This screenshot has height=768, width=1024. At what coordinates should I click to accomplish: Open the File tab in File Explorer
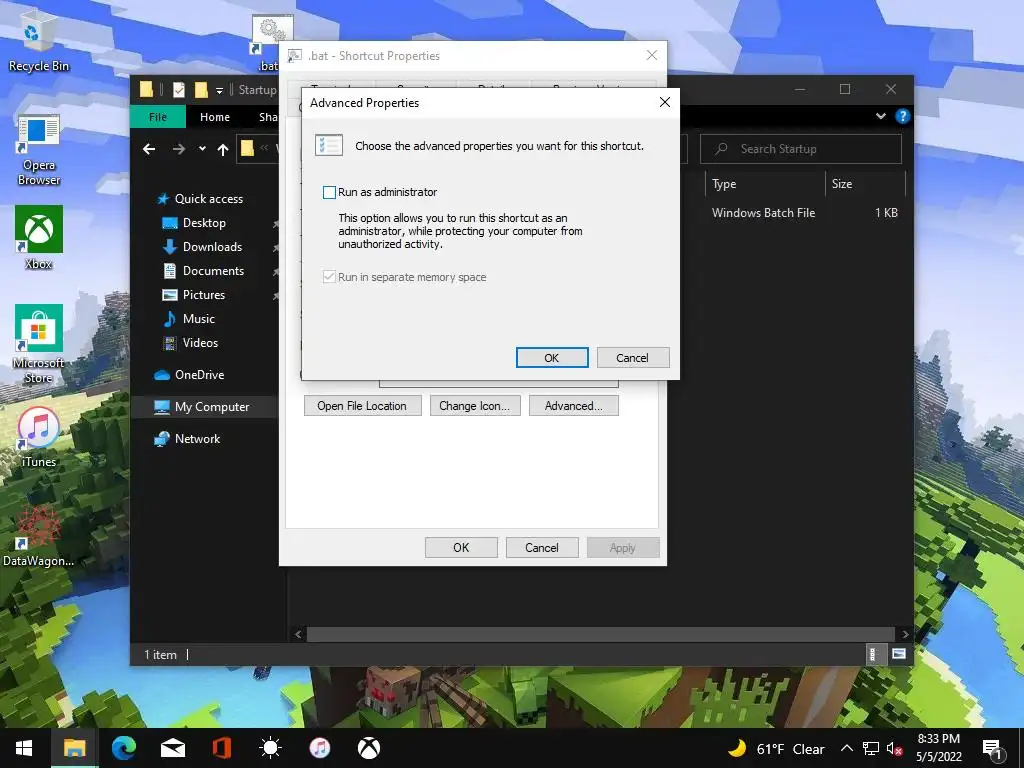tap(158, 117)
